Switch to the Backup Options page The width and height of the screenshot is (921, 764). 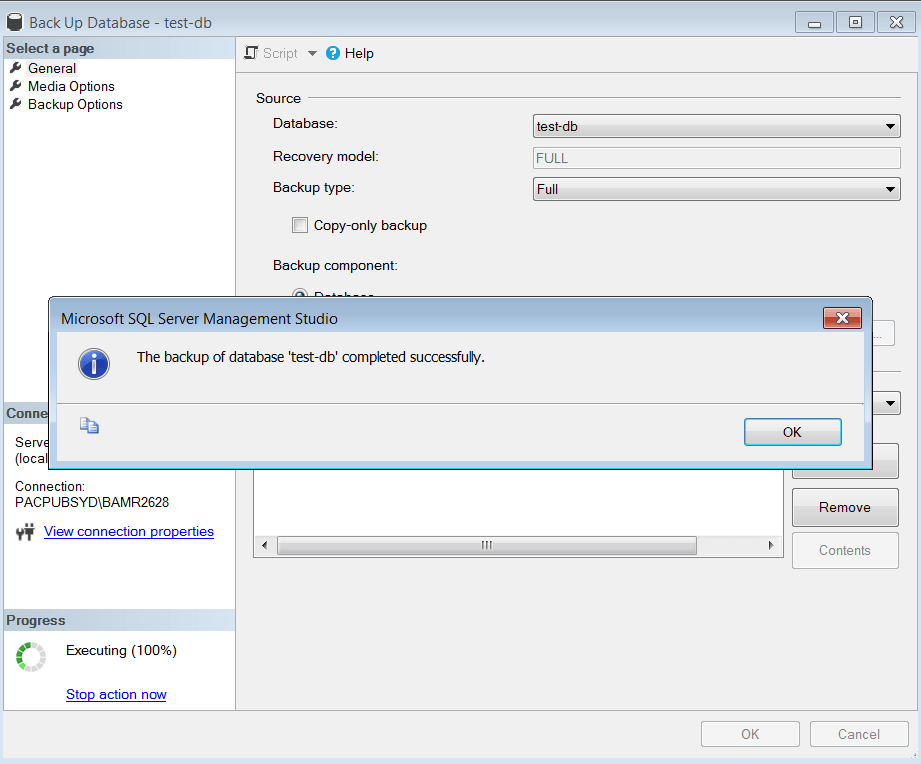tap(75, 104)
